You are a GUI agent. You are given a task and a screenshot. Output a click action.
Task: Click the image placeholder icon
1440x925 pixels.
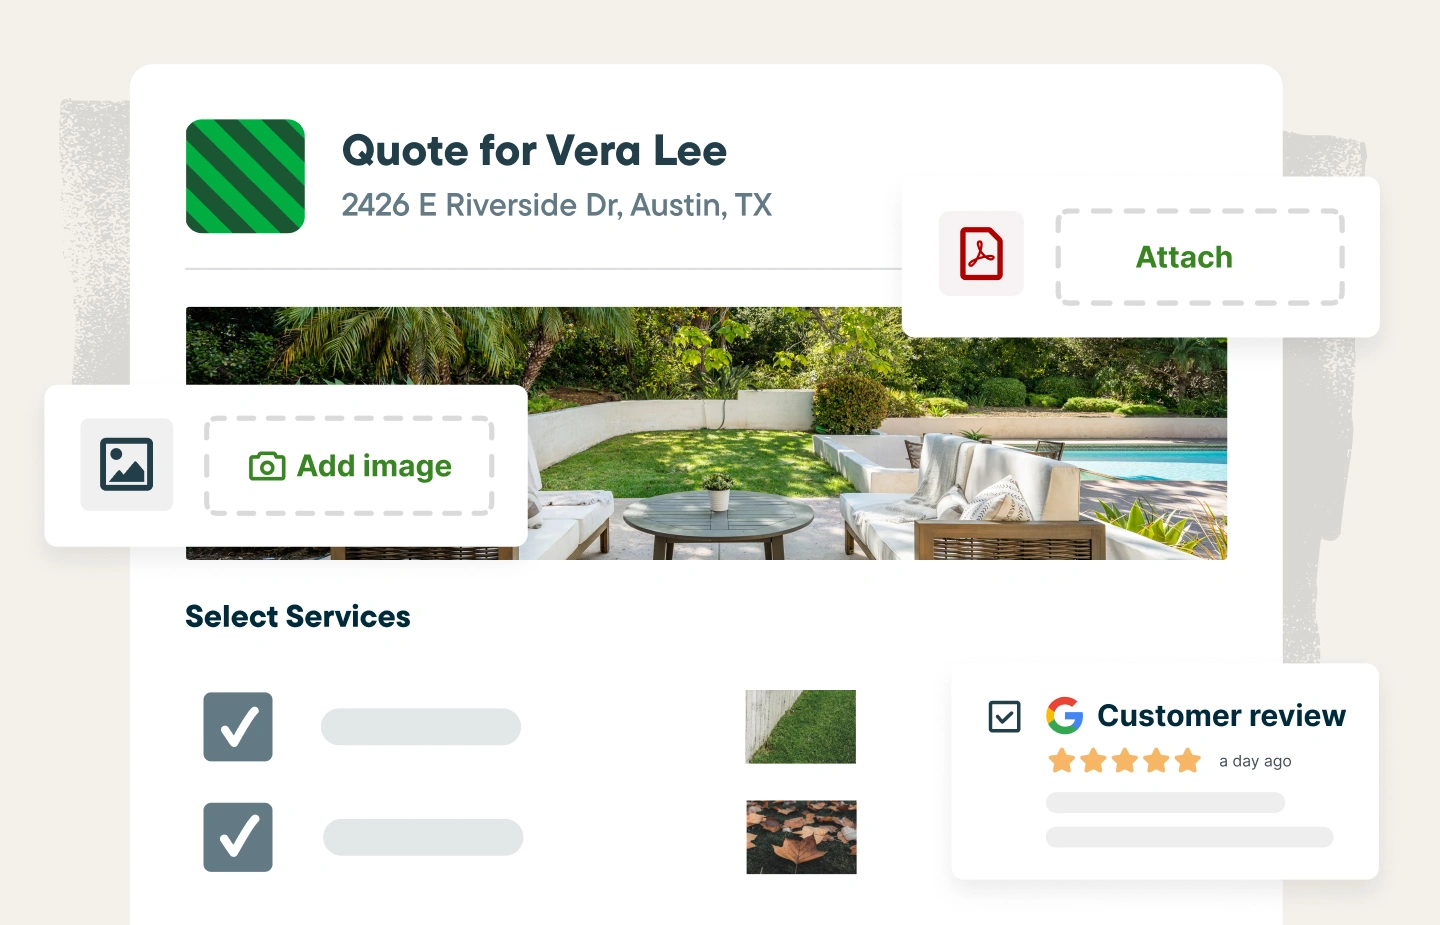127,464
